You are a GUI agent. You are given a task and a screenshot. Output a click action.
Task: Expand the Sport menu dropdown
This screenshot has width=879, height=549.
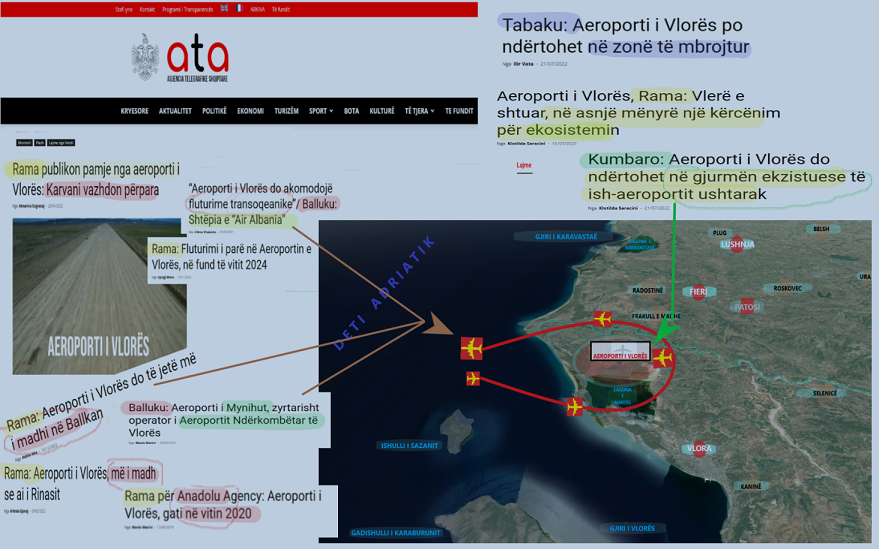pos(321,111)
